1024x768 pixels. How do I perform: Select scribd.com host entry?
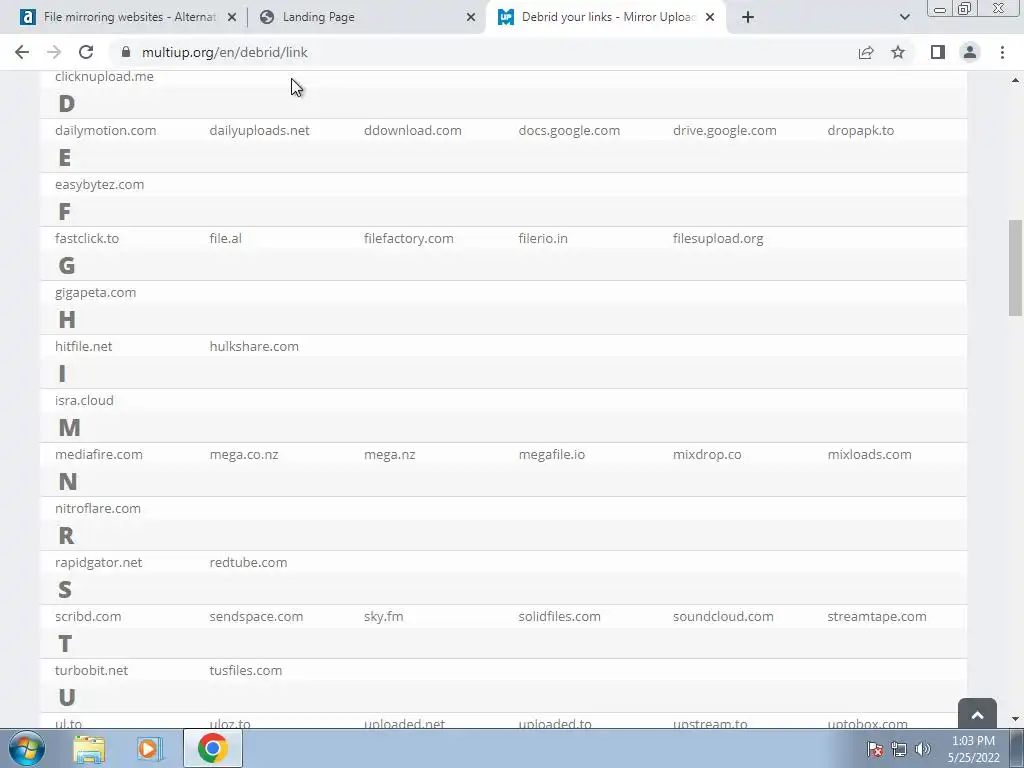coord(88,616)
